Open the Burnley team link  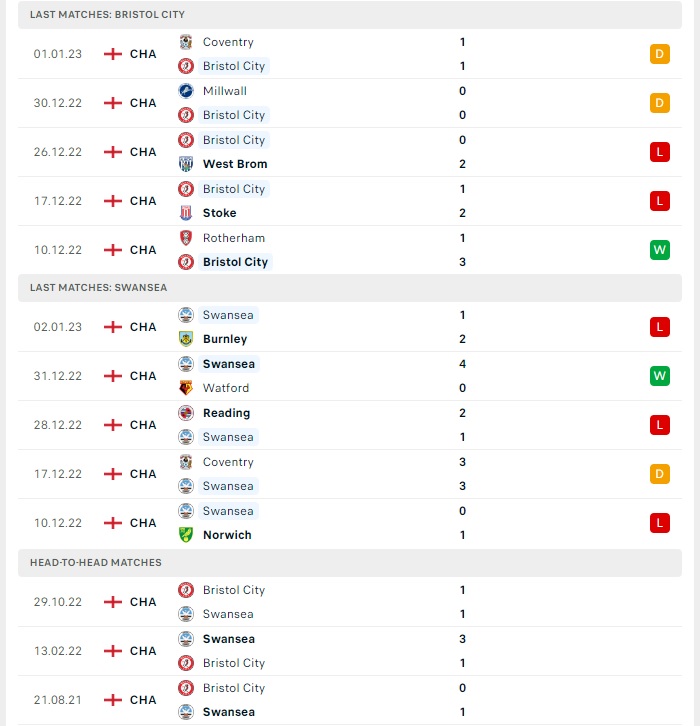(225, 339)
